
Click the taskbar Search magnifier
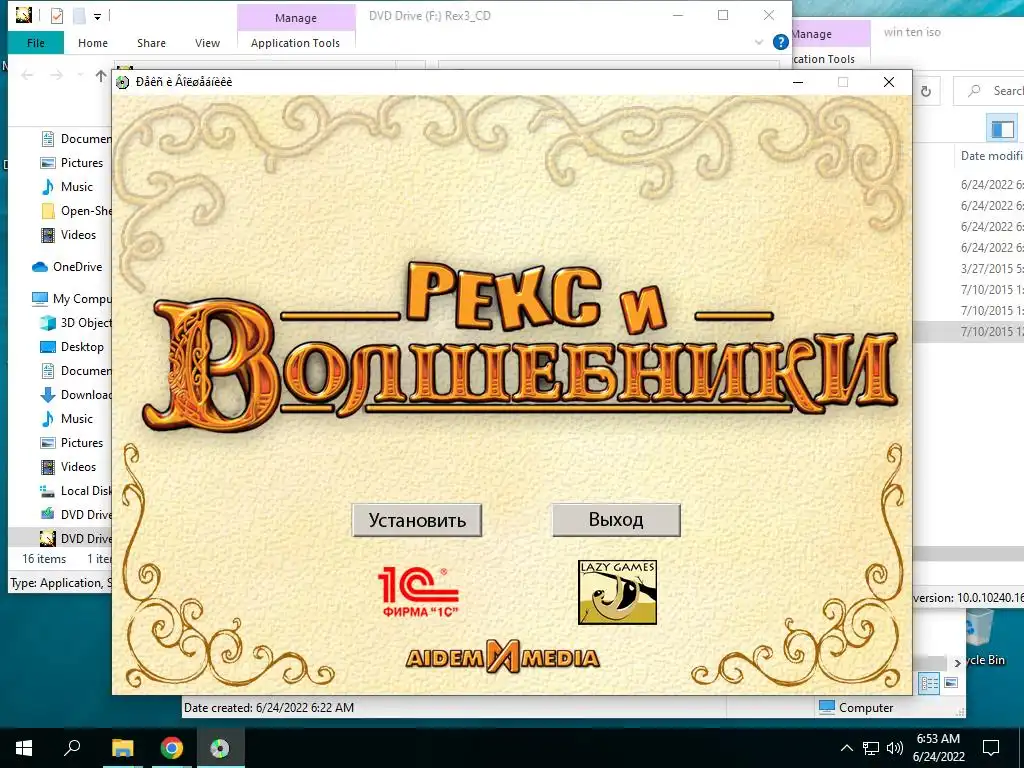pyautogui.click(x=72, y=748)
